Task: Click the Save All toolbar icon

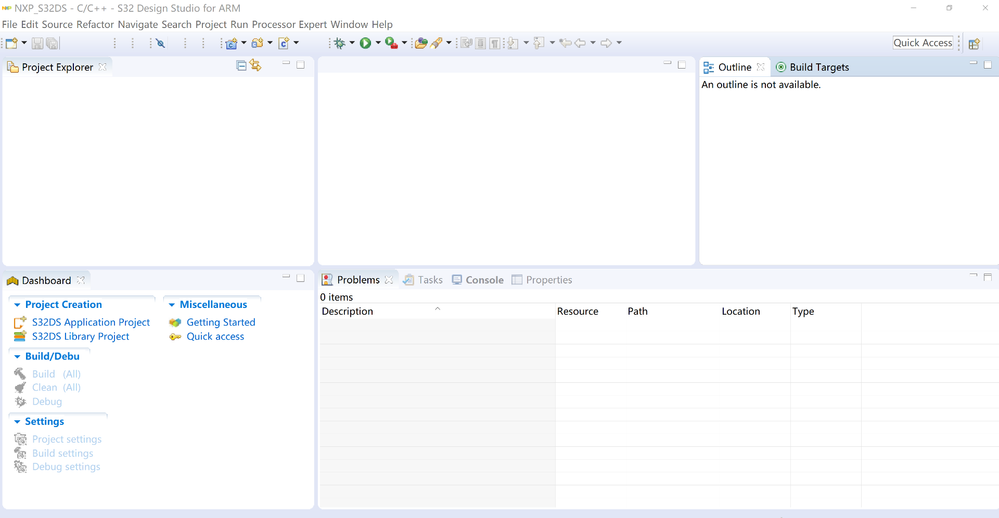Action: (52, 43)
